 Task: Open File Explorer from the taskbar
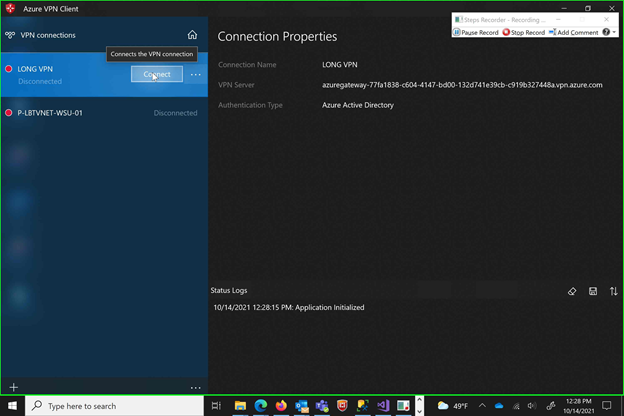click(x=240, y=406)
